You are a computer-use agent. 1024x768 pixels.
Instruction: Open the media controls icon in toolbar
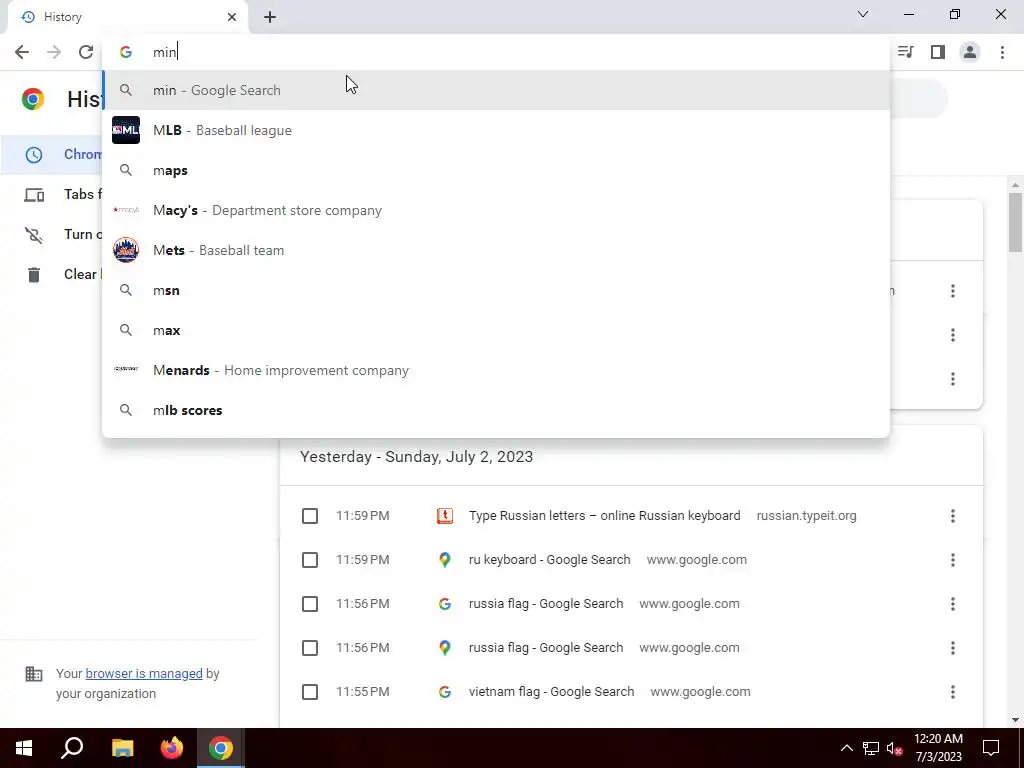tap(906, 52)
